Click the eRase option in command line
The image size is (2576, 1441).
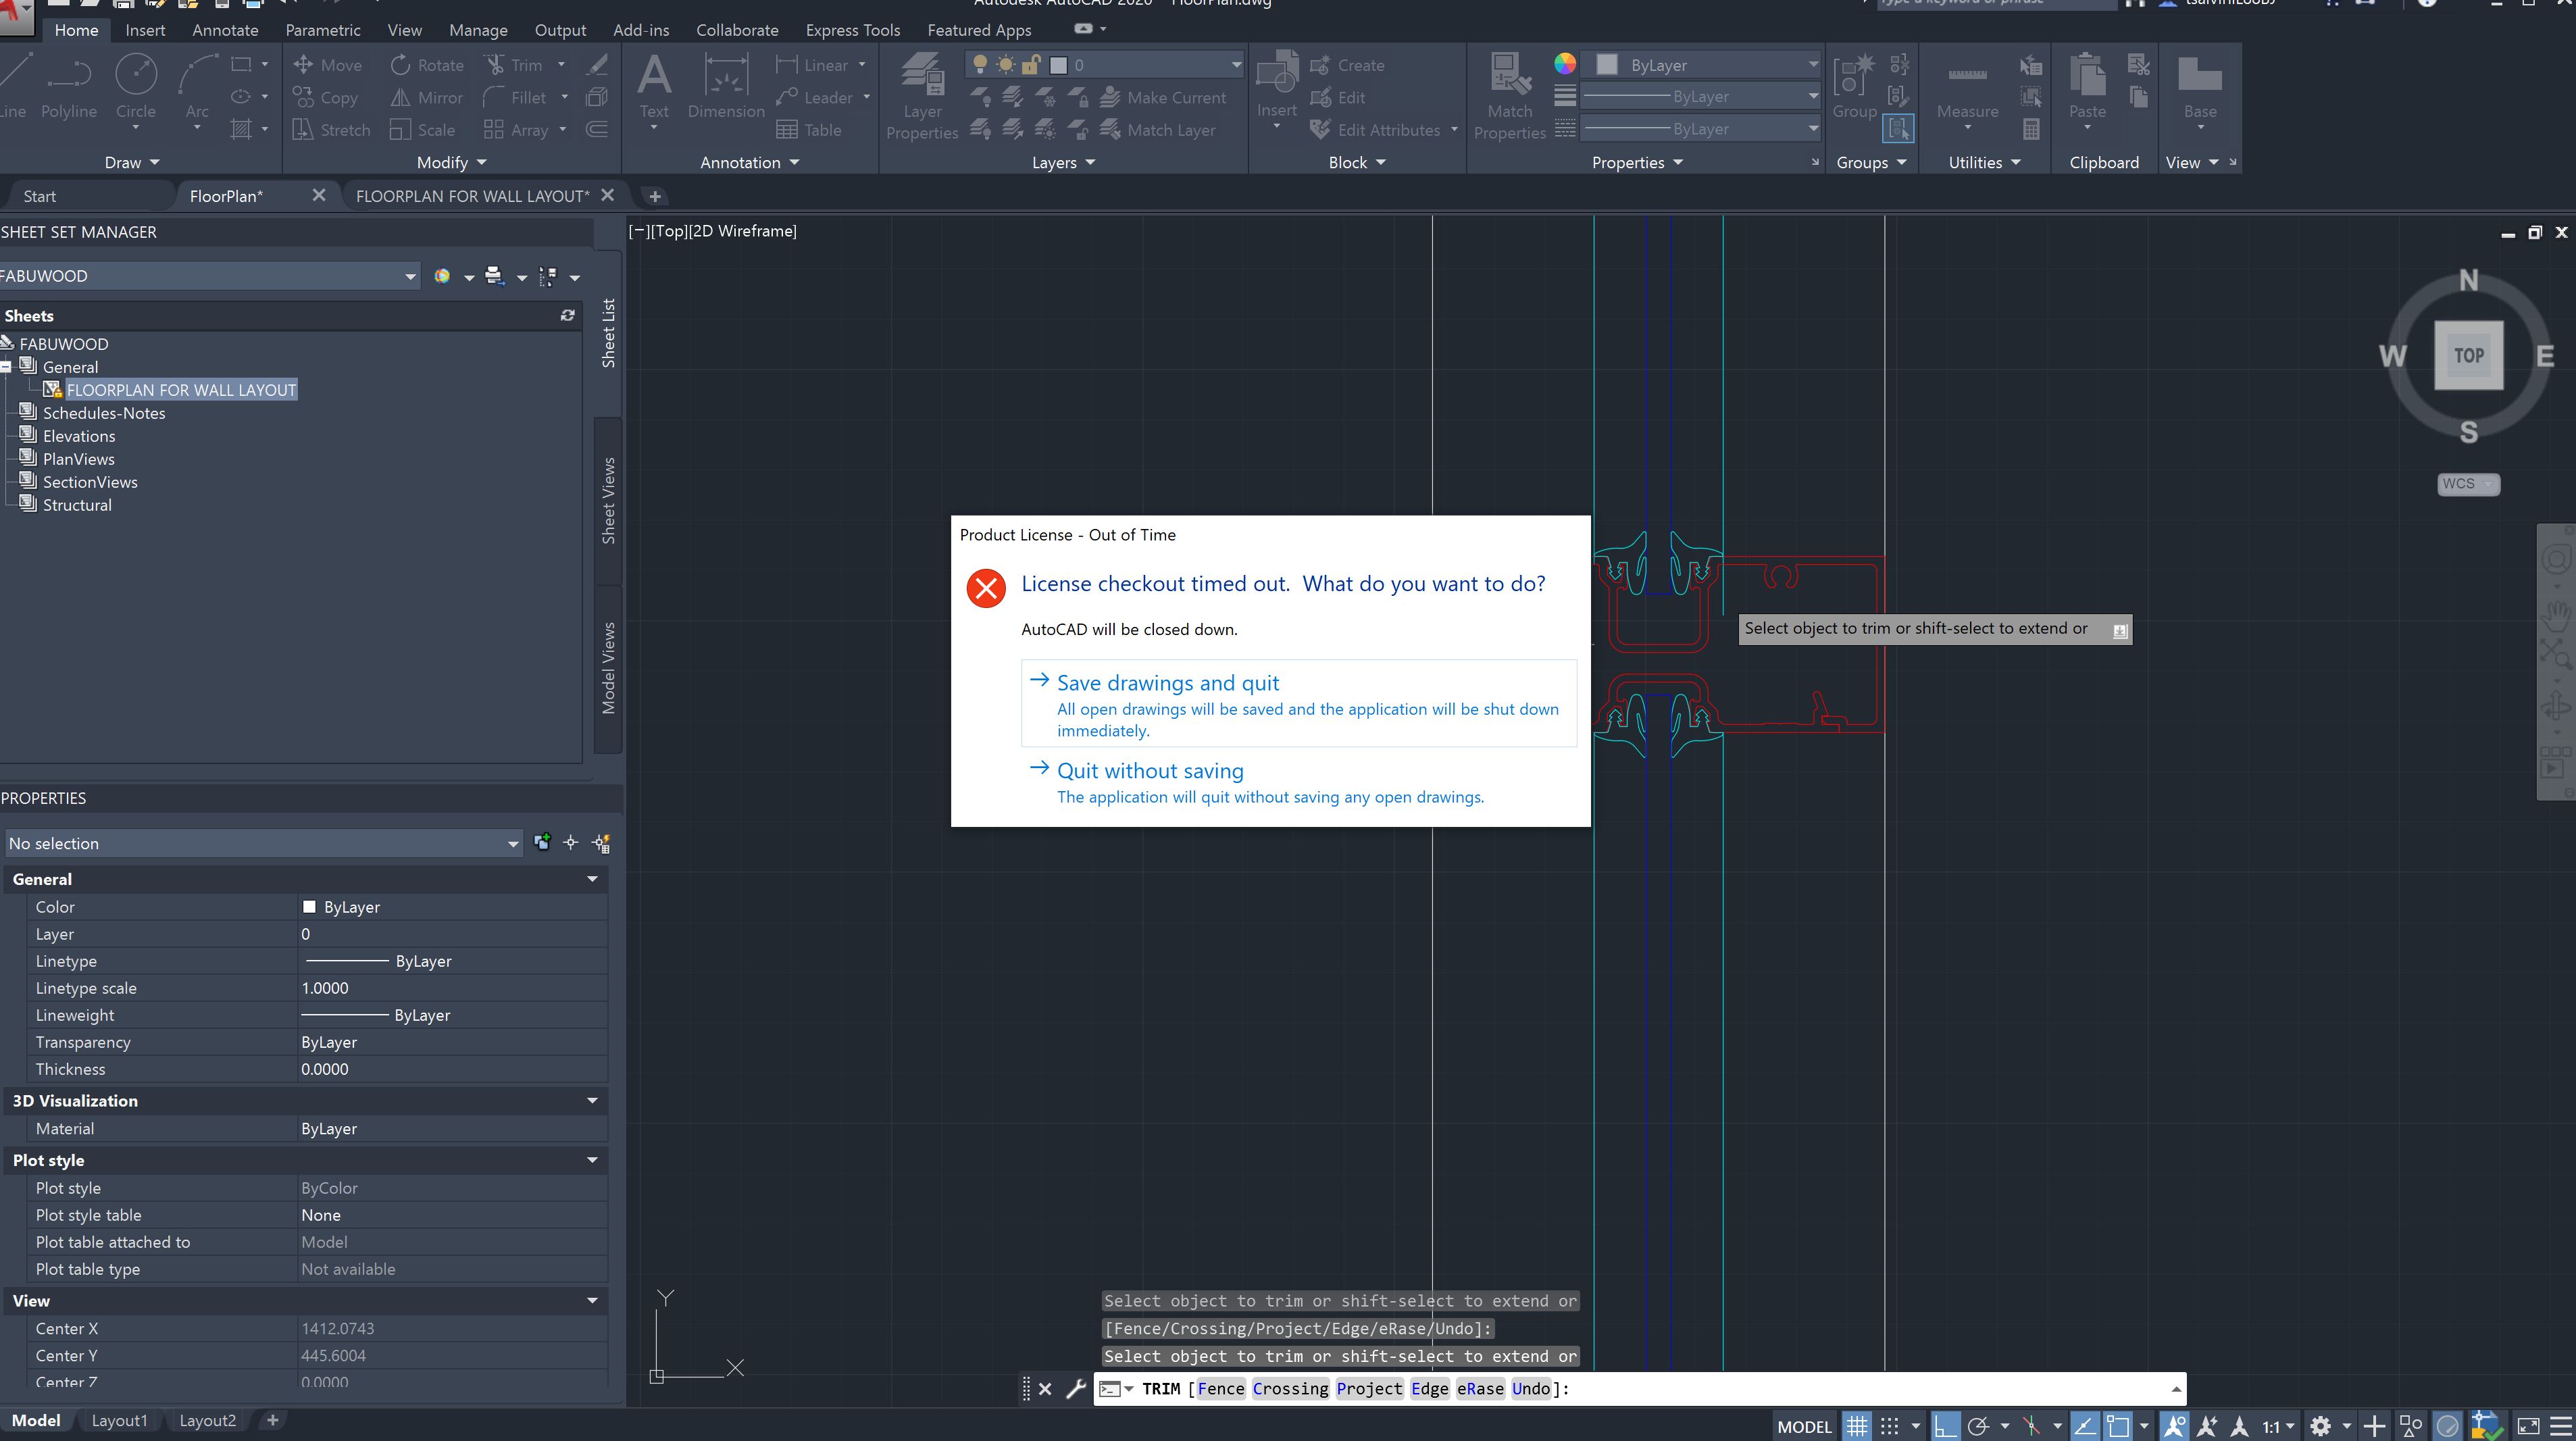click(1480, 1388)
